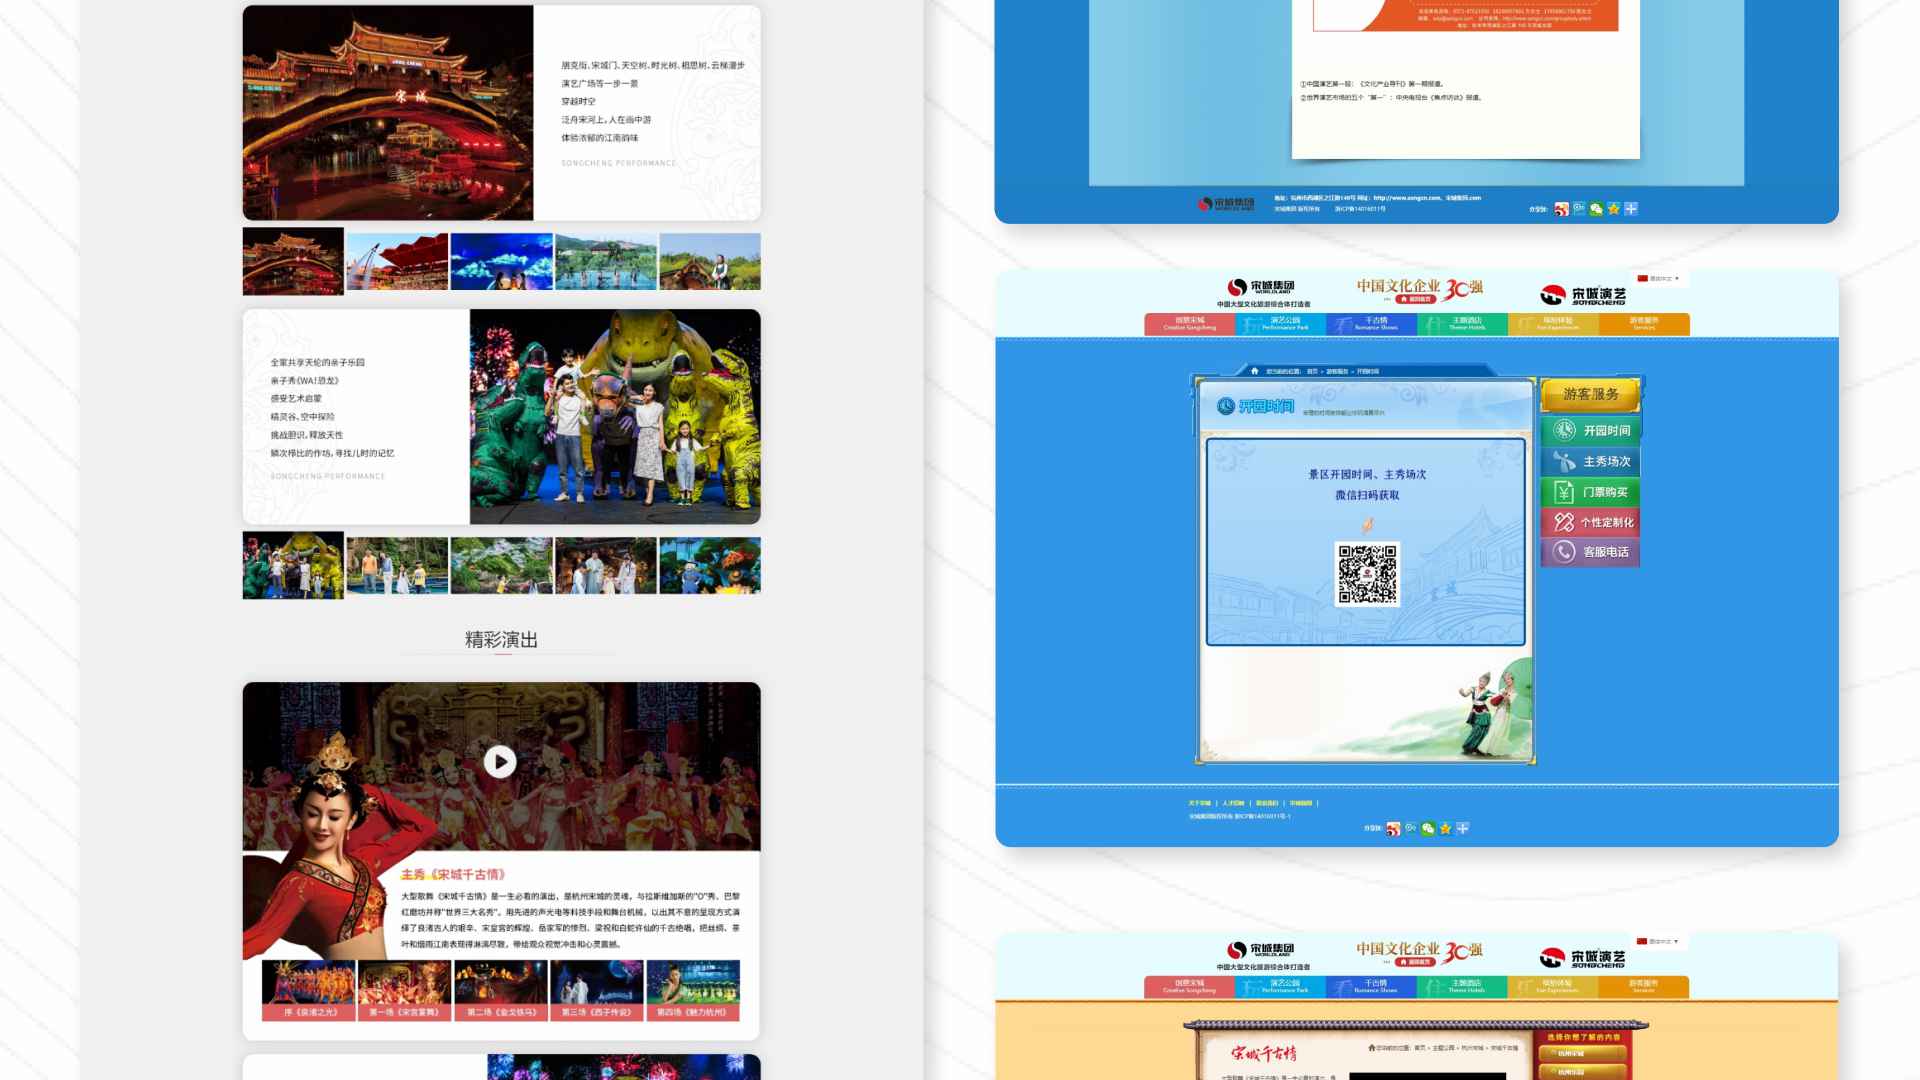Expand language dropdown in middle page header
The image size is (1920, 1080).
pos(1660,278)
